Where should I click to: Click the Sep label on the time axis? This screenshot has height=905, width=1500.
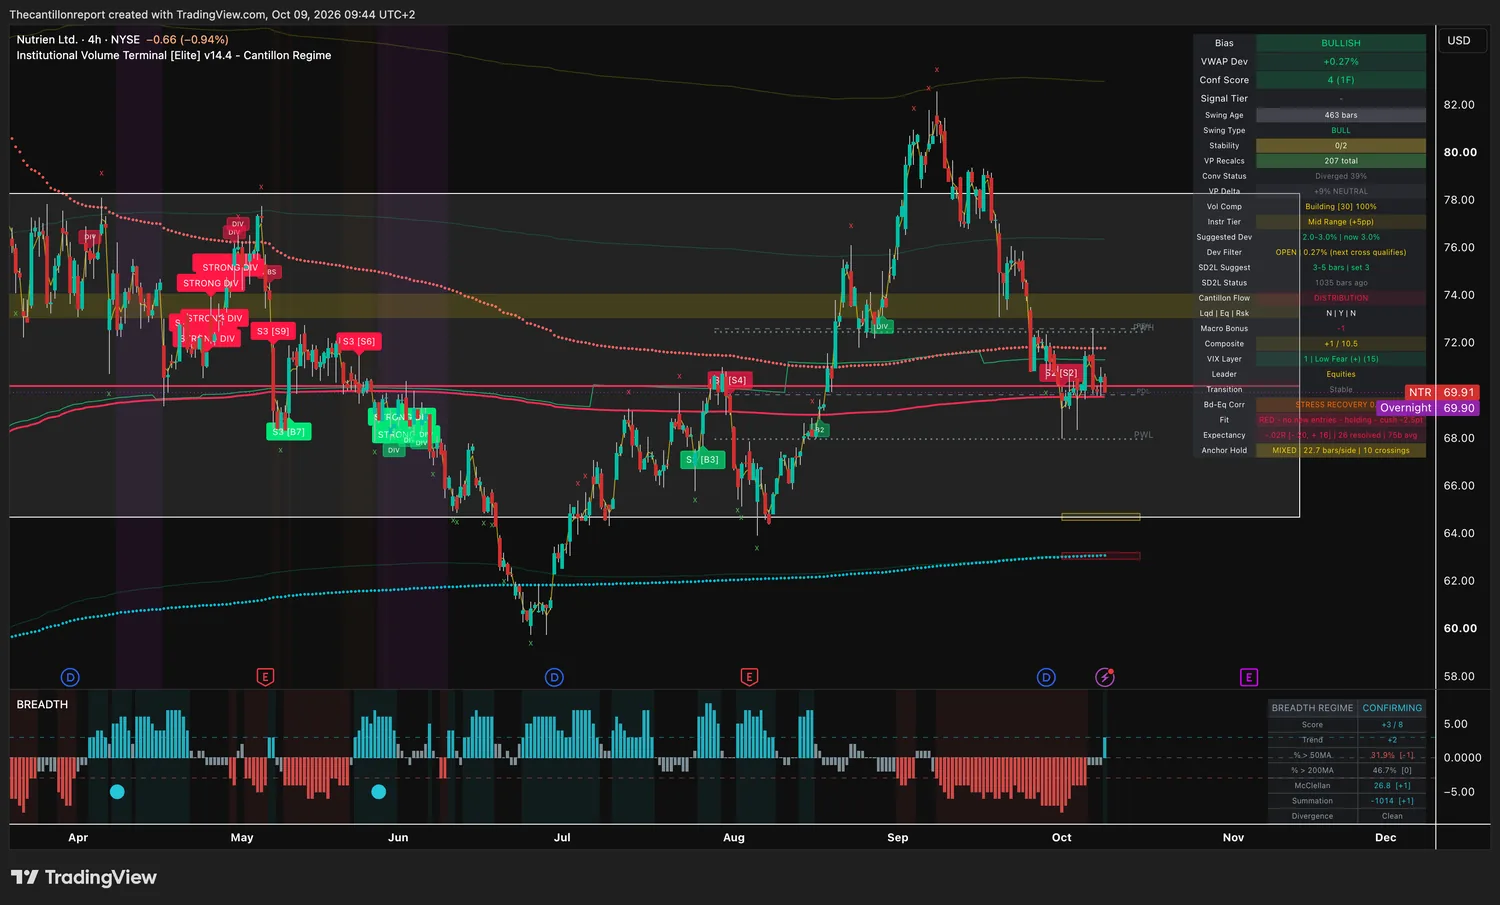[x=898, y=838]
